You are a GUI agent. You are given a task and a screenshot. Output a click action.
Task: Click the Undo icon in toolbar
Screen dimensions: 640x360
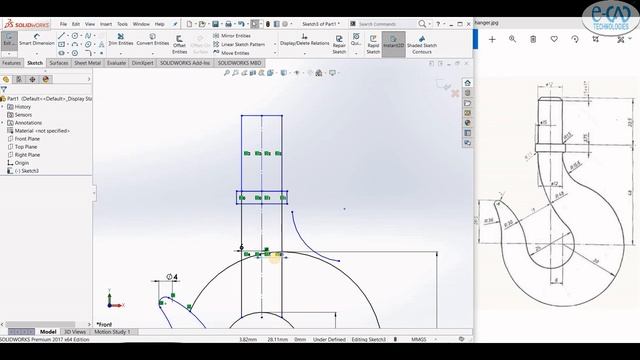pyautogui.click(x=241, y=24)
